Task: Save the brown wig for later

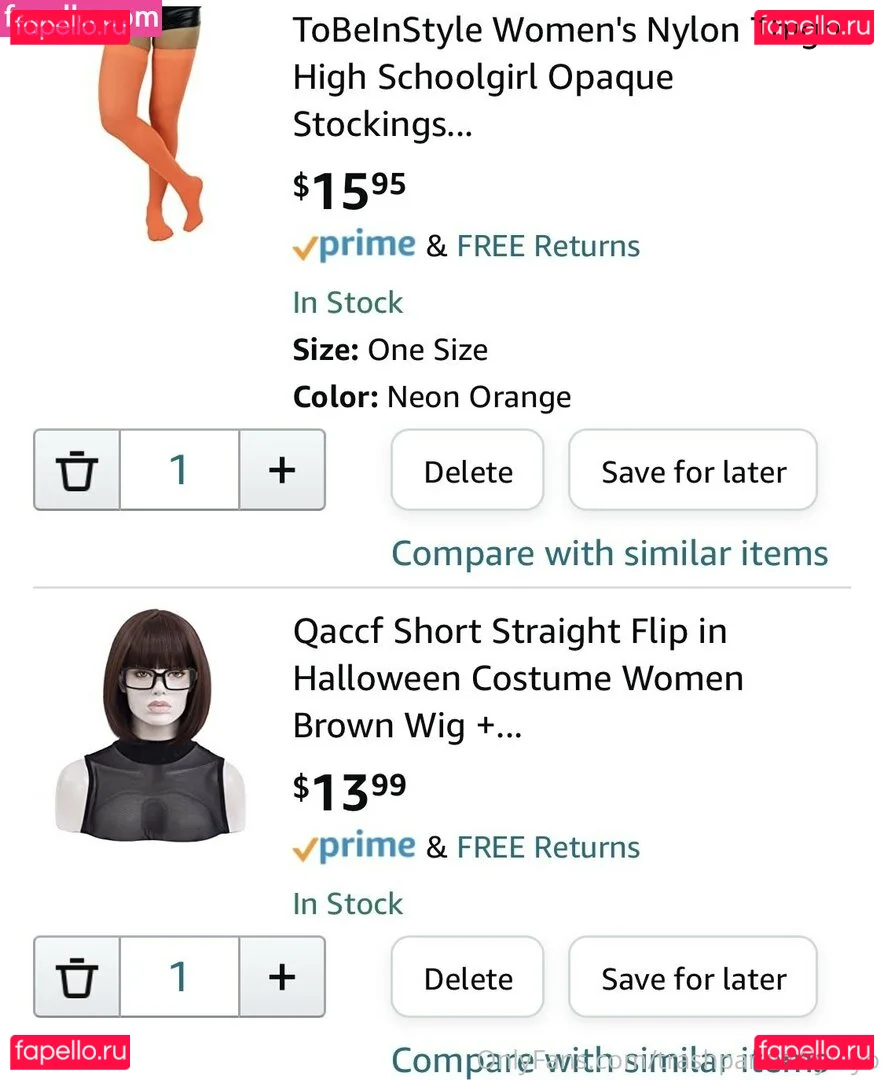Action: click(x=693, y=978)
